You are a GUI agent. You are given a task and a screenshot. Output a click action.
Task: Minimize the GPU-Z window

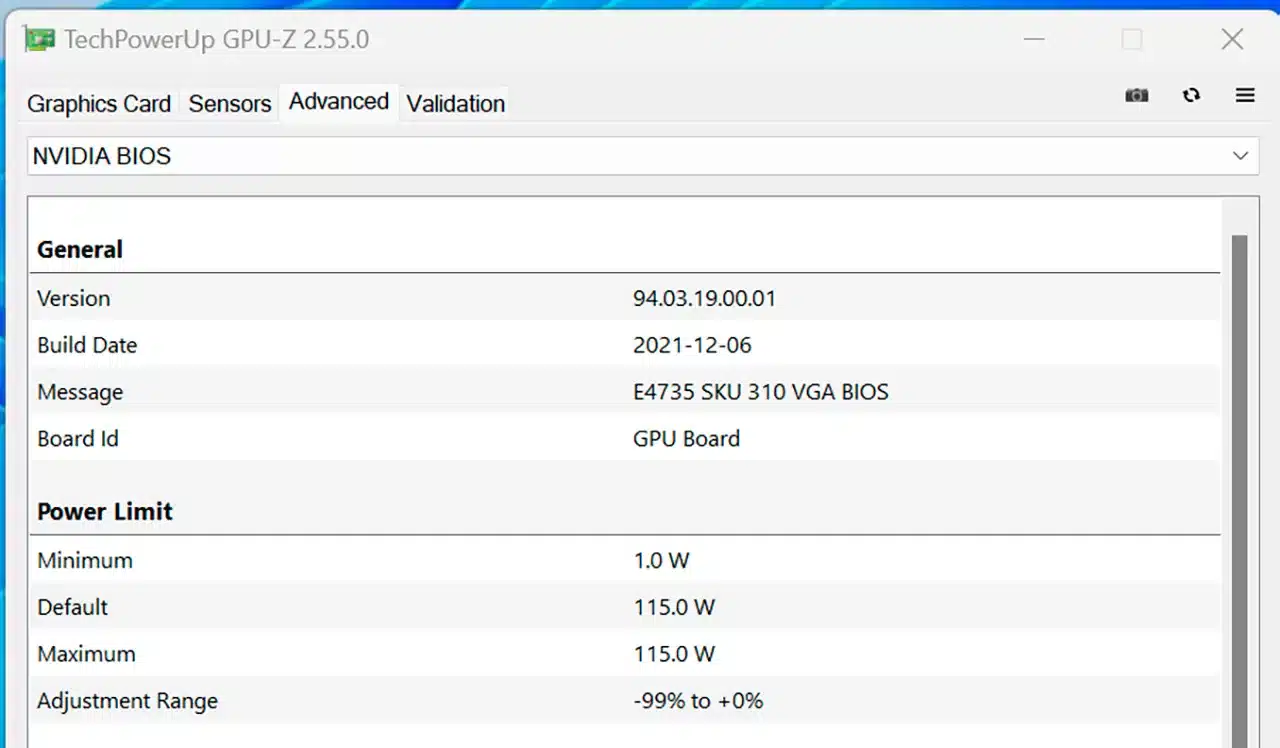click(x=1034, y=40)
